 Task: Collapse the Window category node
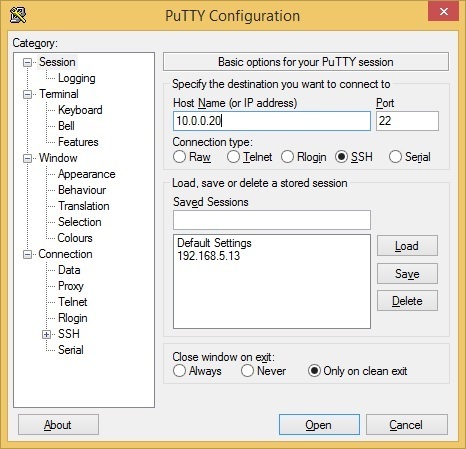[27, 158]
